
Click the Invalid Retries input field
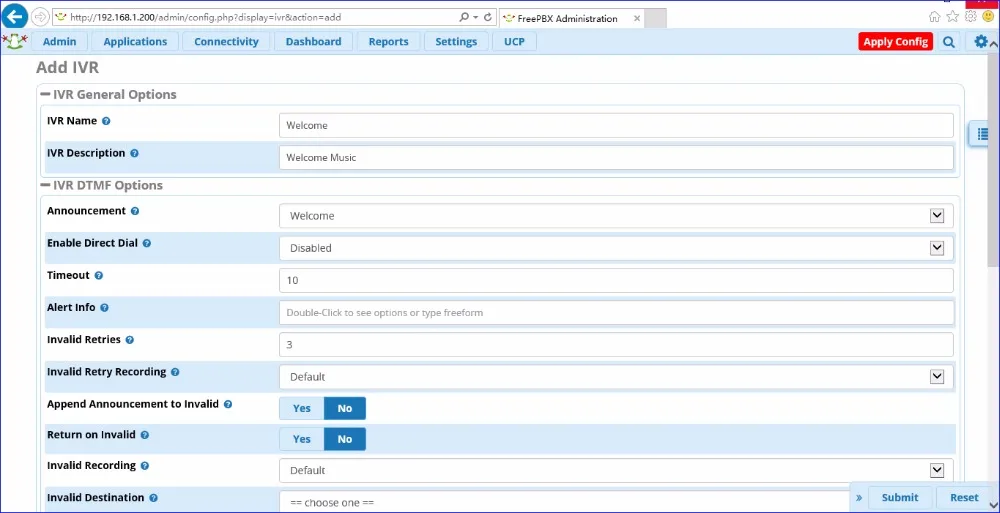pos(616,345)
